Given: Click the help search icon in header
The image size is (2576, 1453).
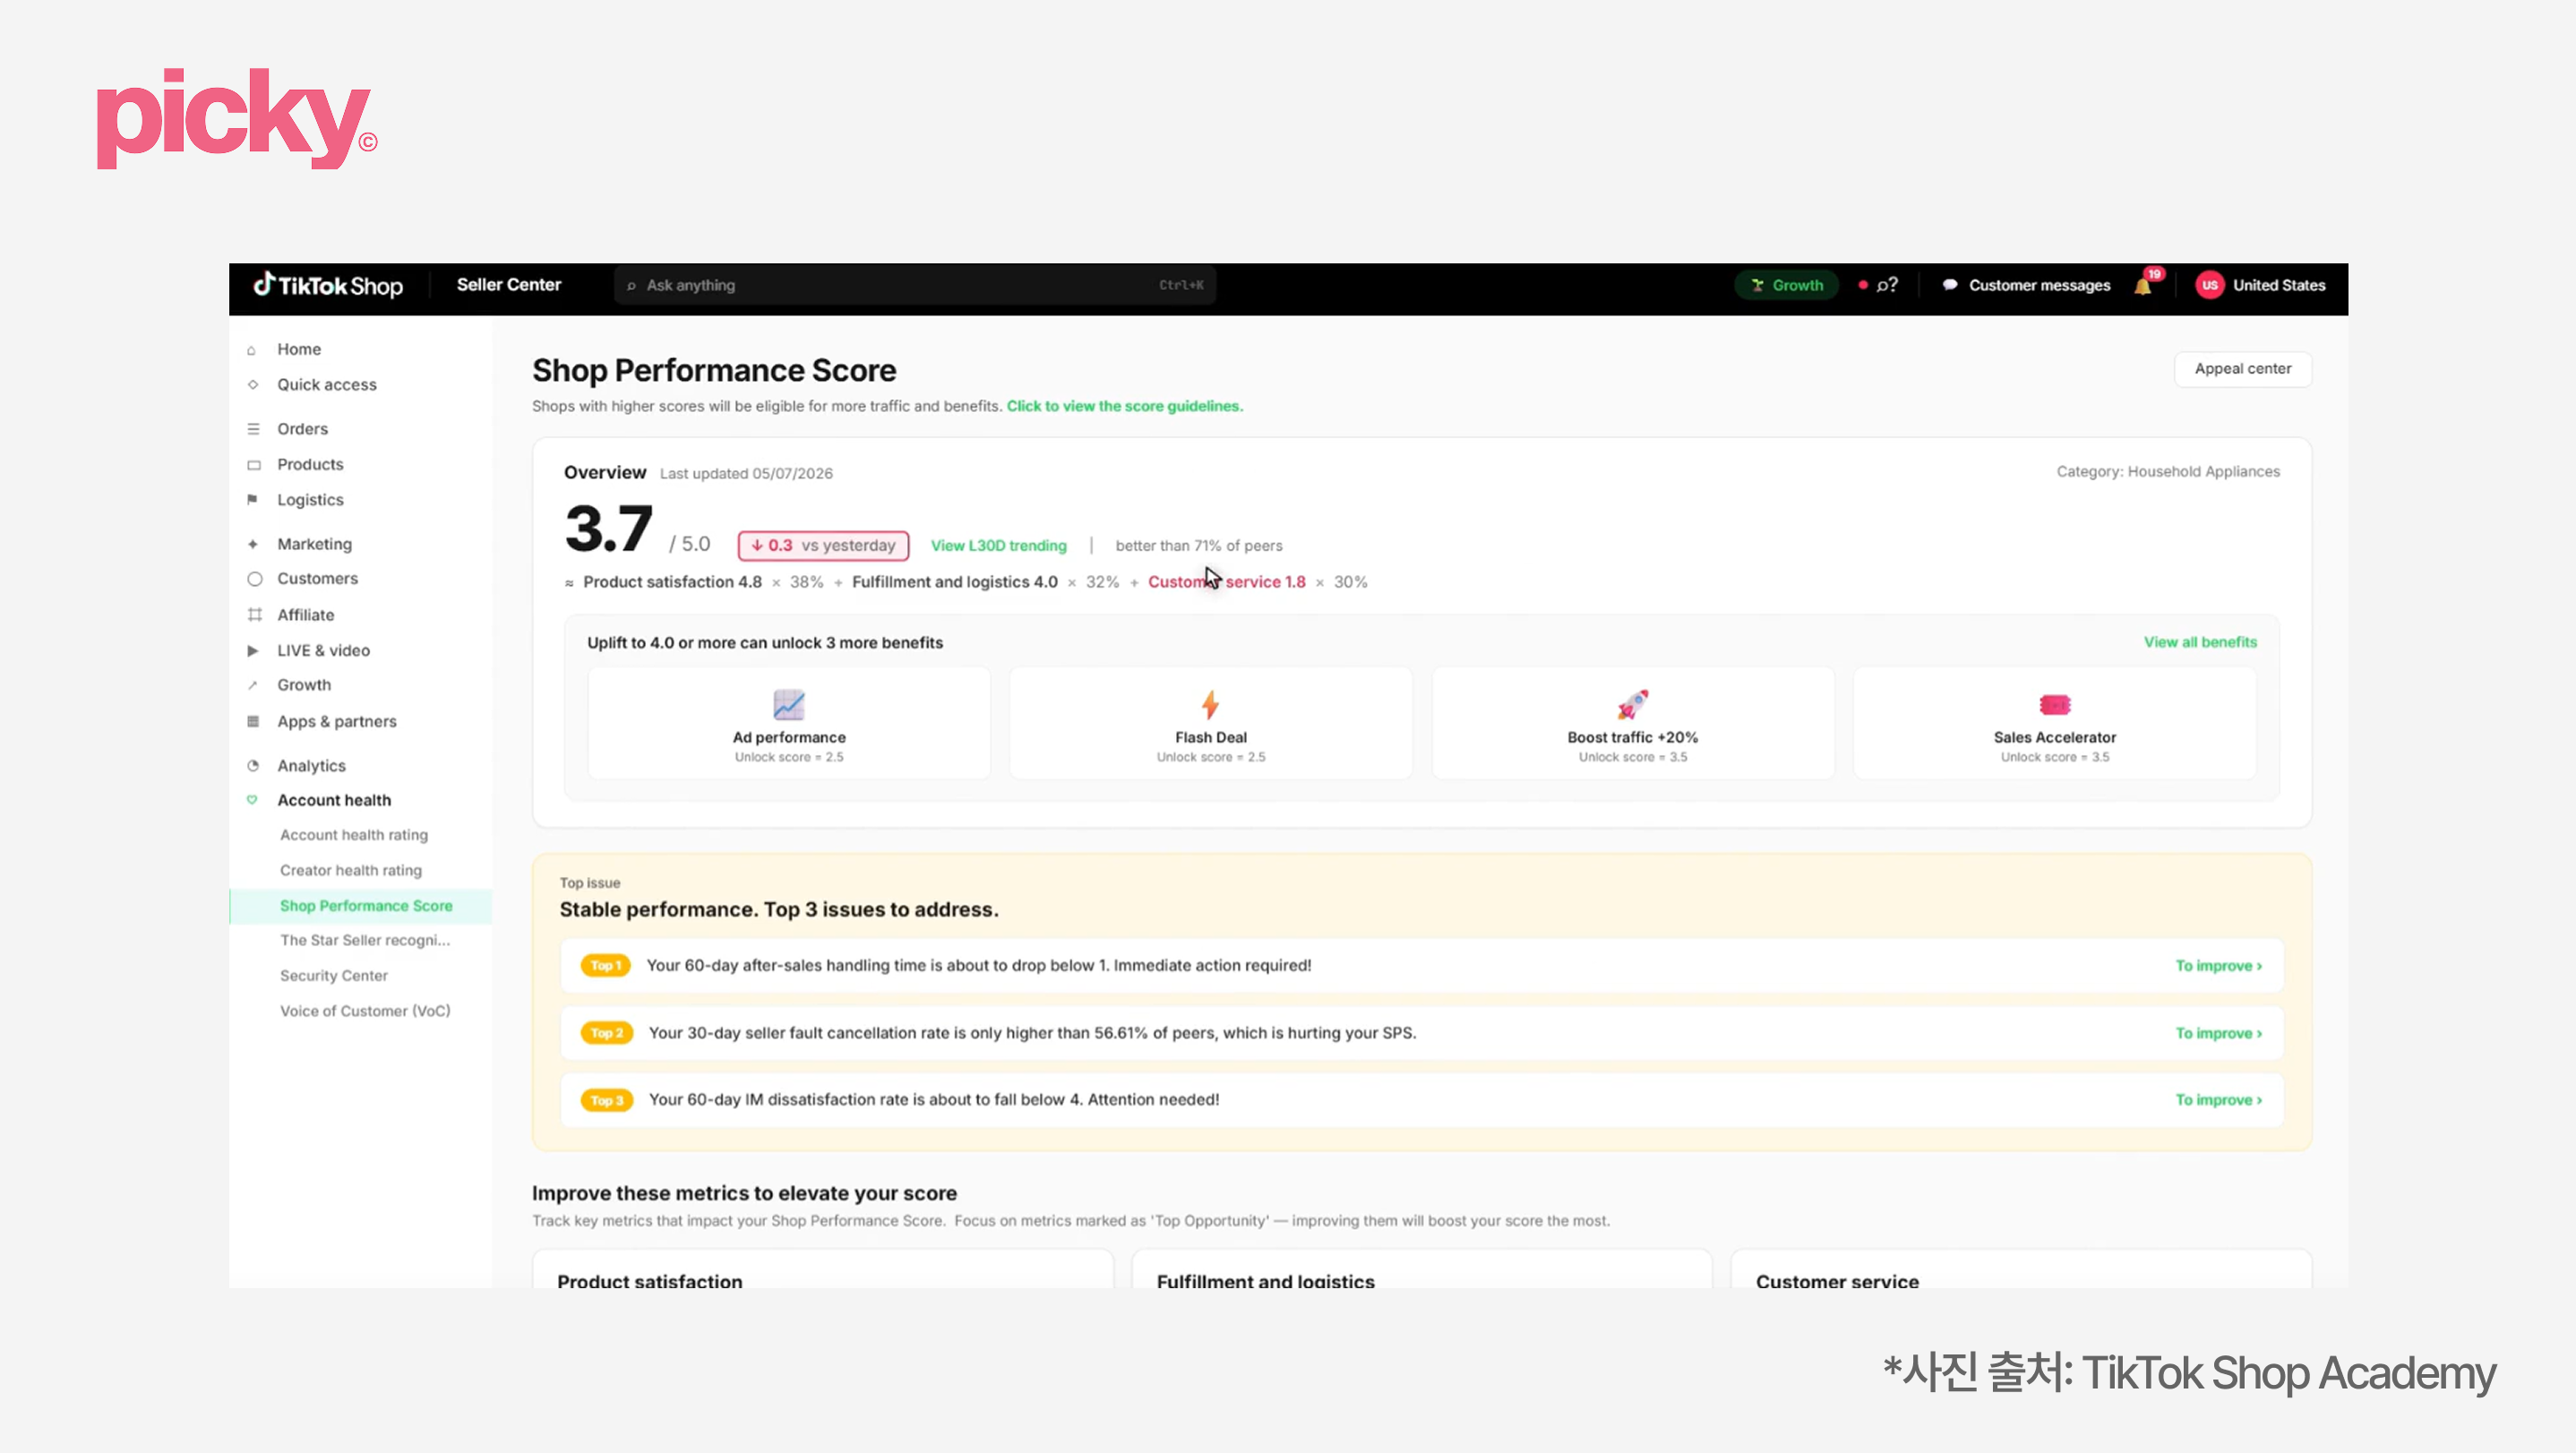Looking at the screenshot, I should point(1886,285).
